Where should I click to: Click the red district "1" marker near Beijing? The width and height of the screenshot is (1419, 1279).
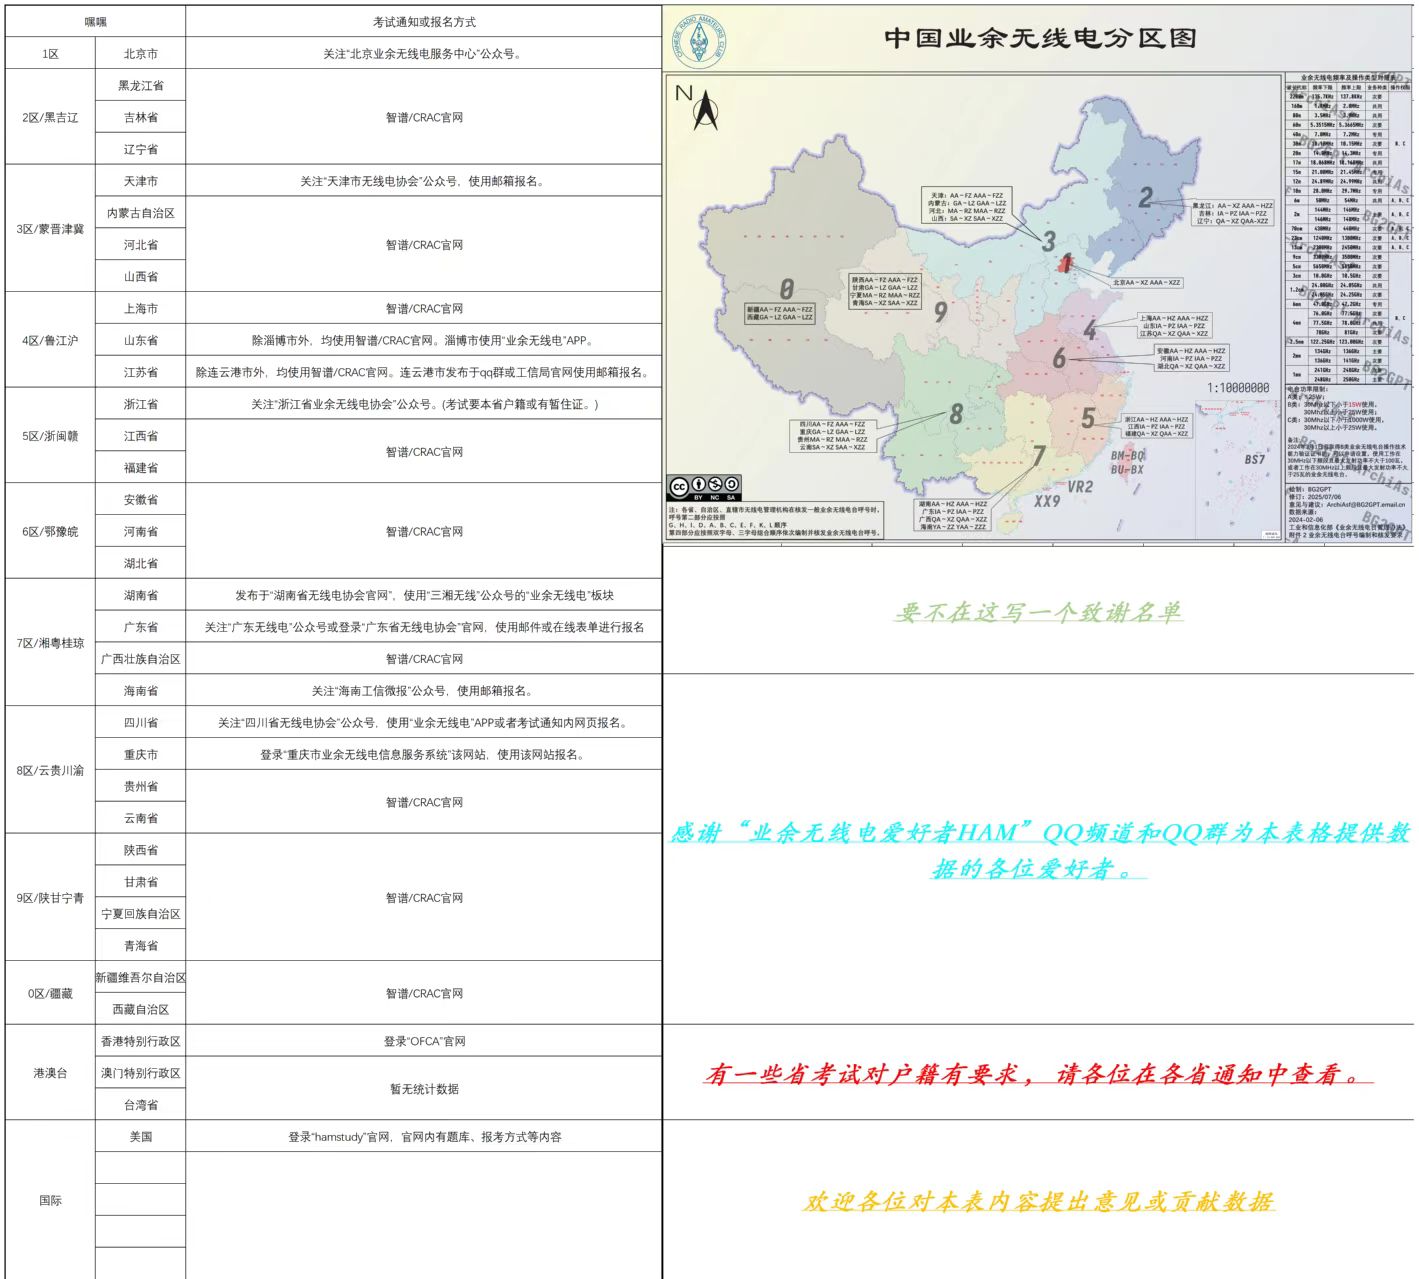coord(1065,263)
